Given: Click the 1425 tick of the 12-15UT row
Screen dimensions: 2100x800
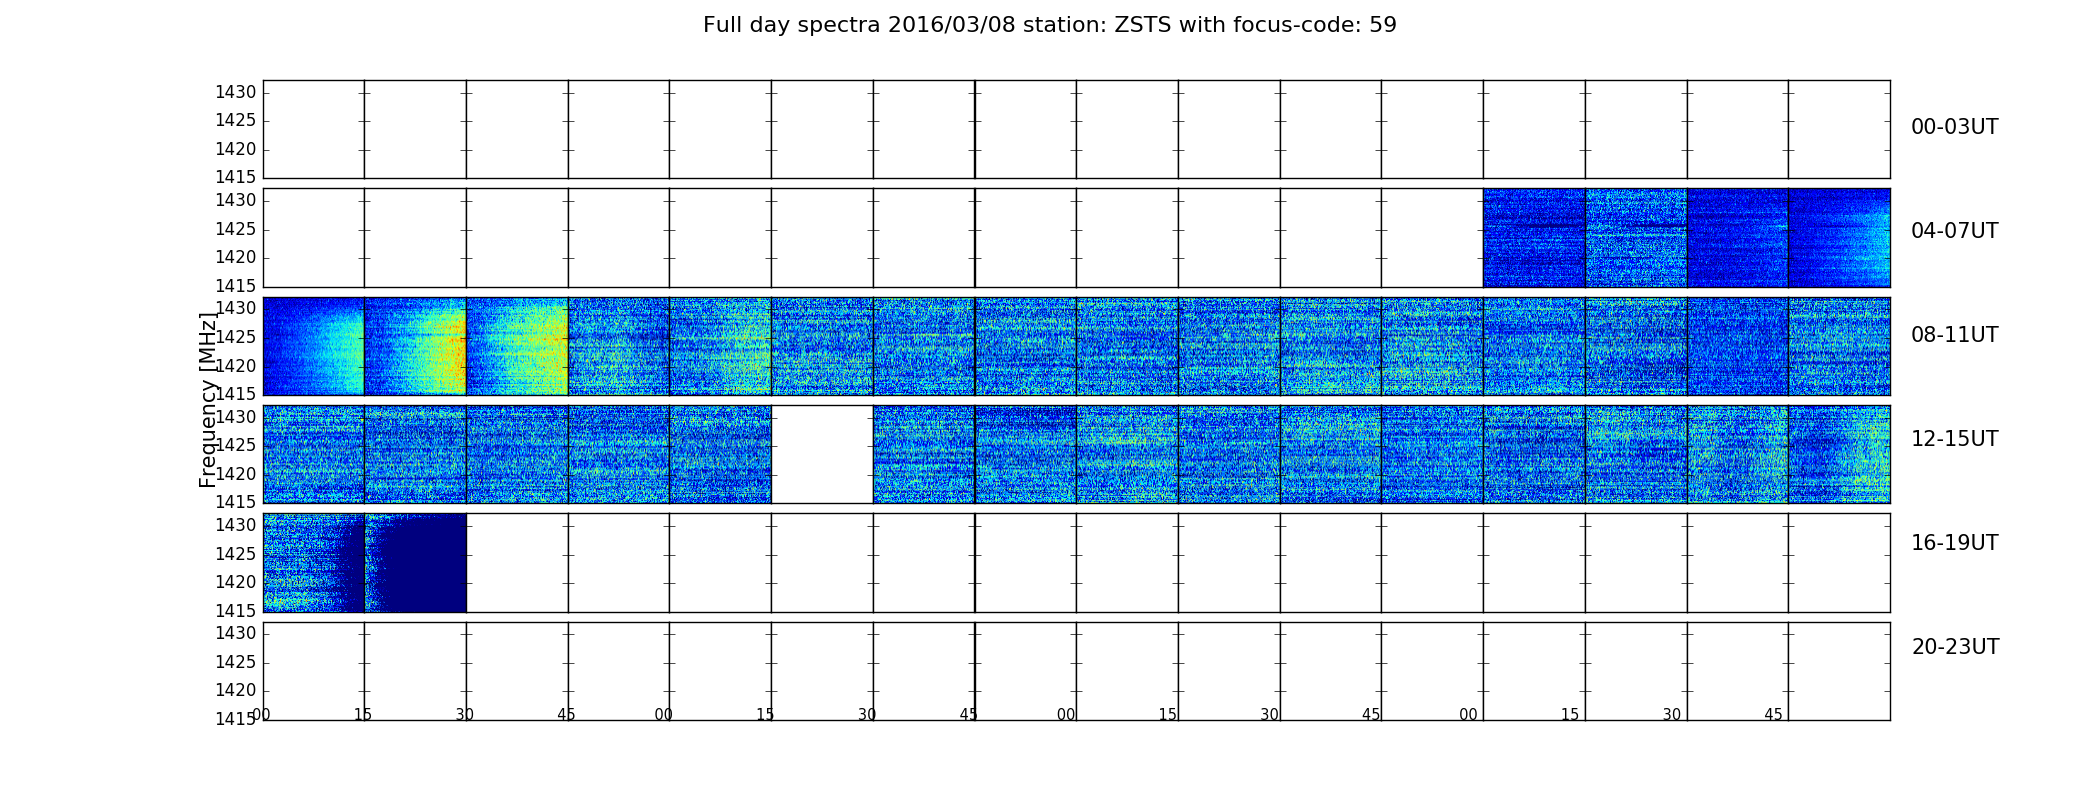Looking at the screenshot, I should [x=236, y=446].
